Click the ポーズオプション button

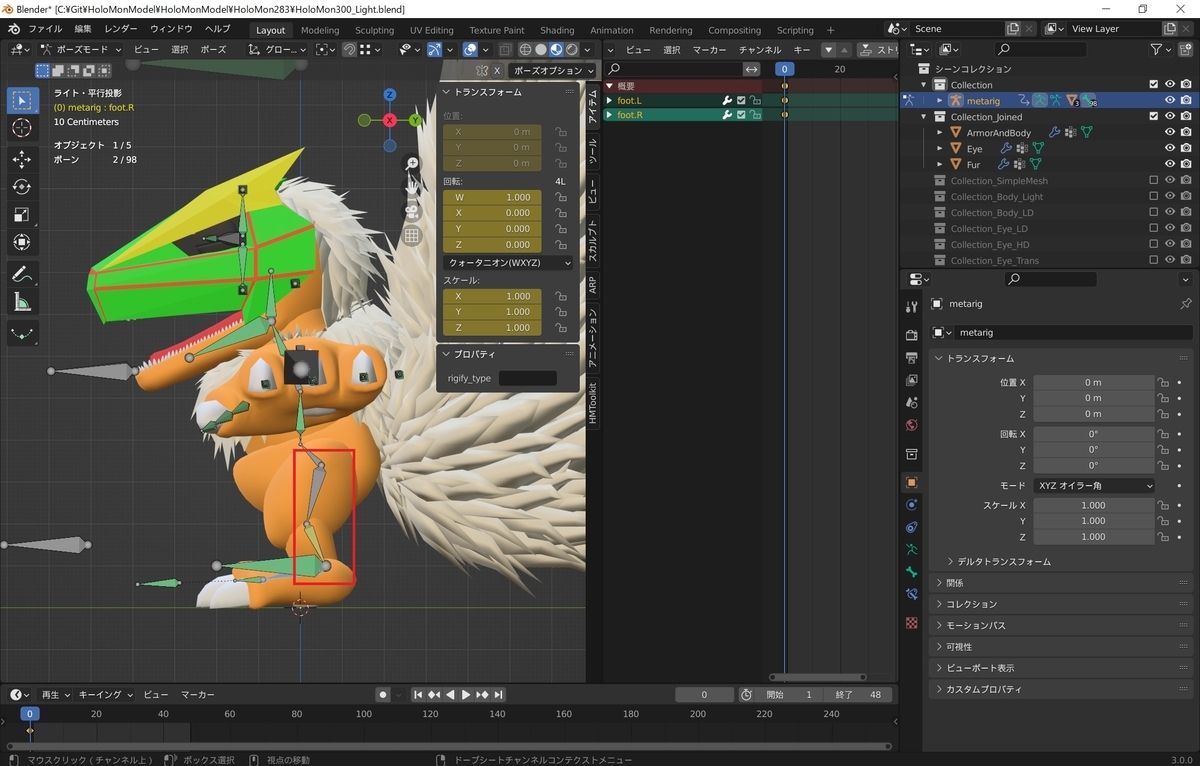tap(553, 71)
